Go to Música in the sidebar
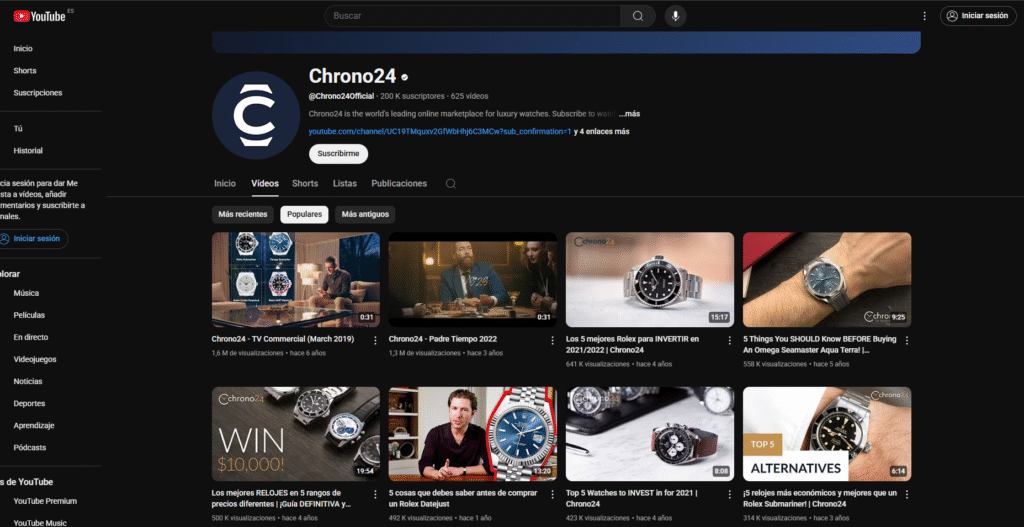This screenshot has width=1024, height=527. pyautogui.click(x=27, y=293)
